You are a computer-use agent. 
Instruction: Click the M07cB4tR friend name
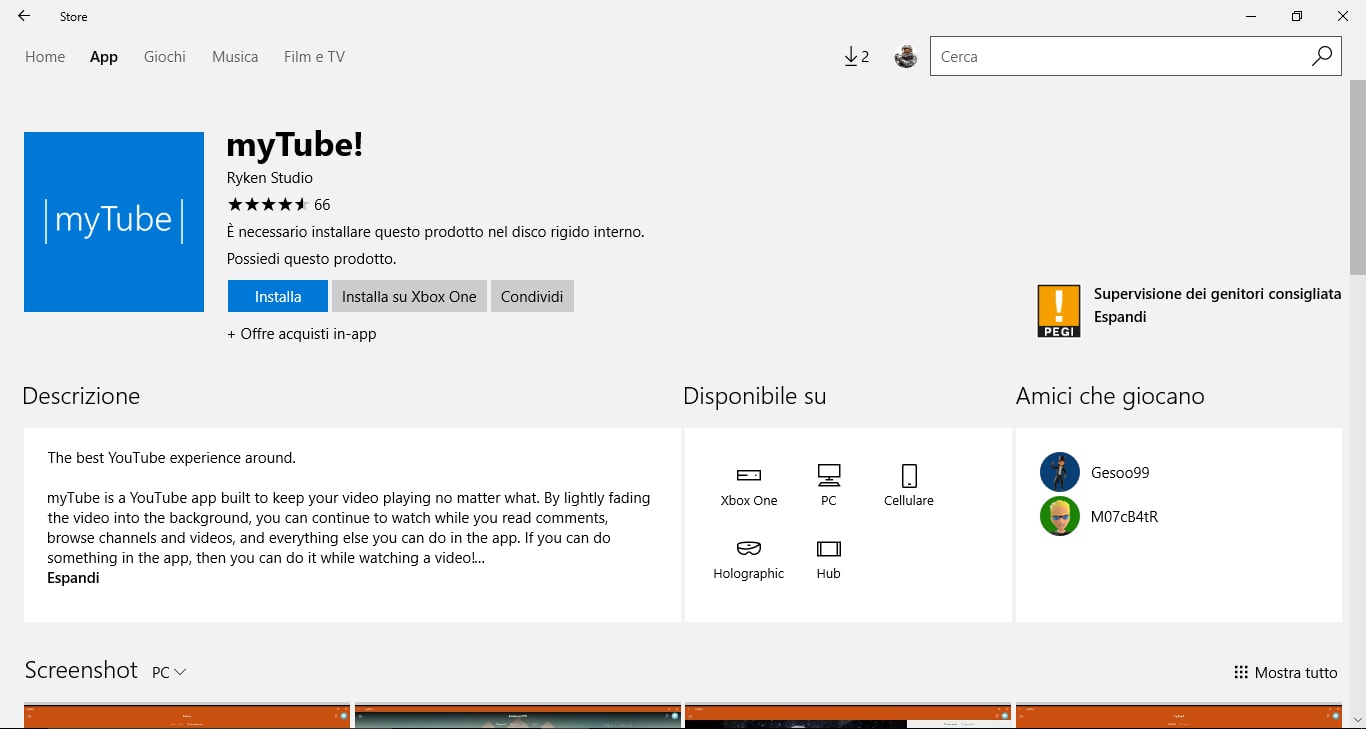tap(1124, 517)
